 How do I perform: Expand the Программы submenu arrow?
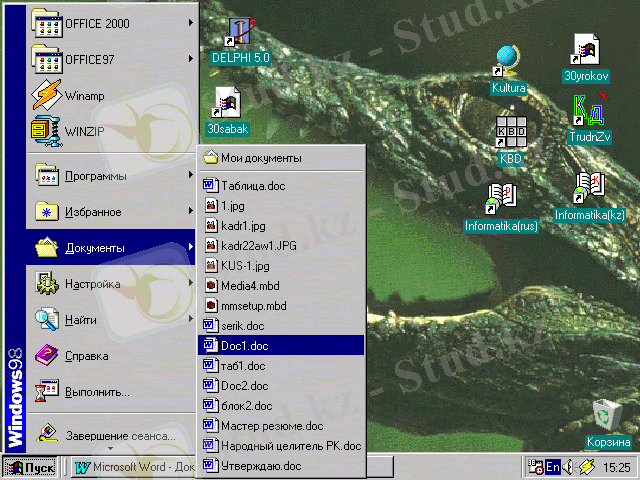point(191,175)
